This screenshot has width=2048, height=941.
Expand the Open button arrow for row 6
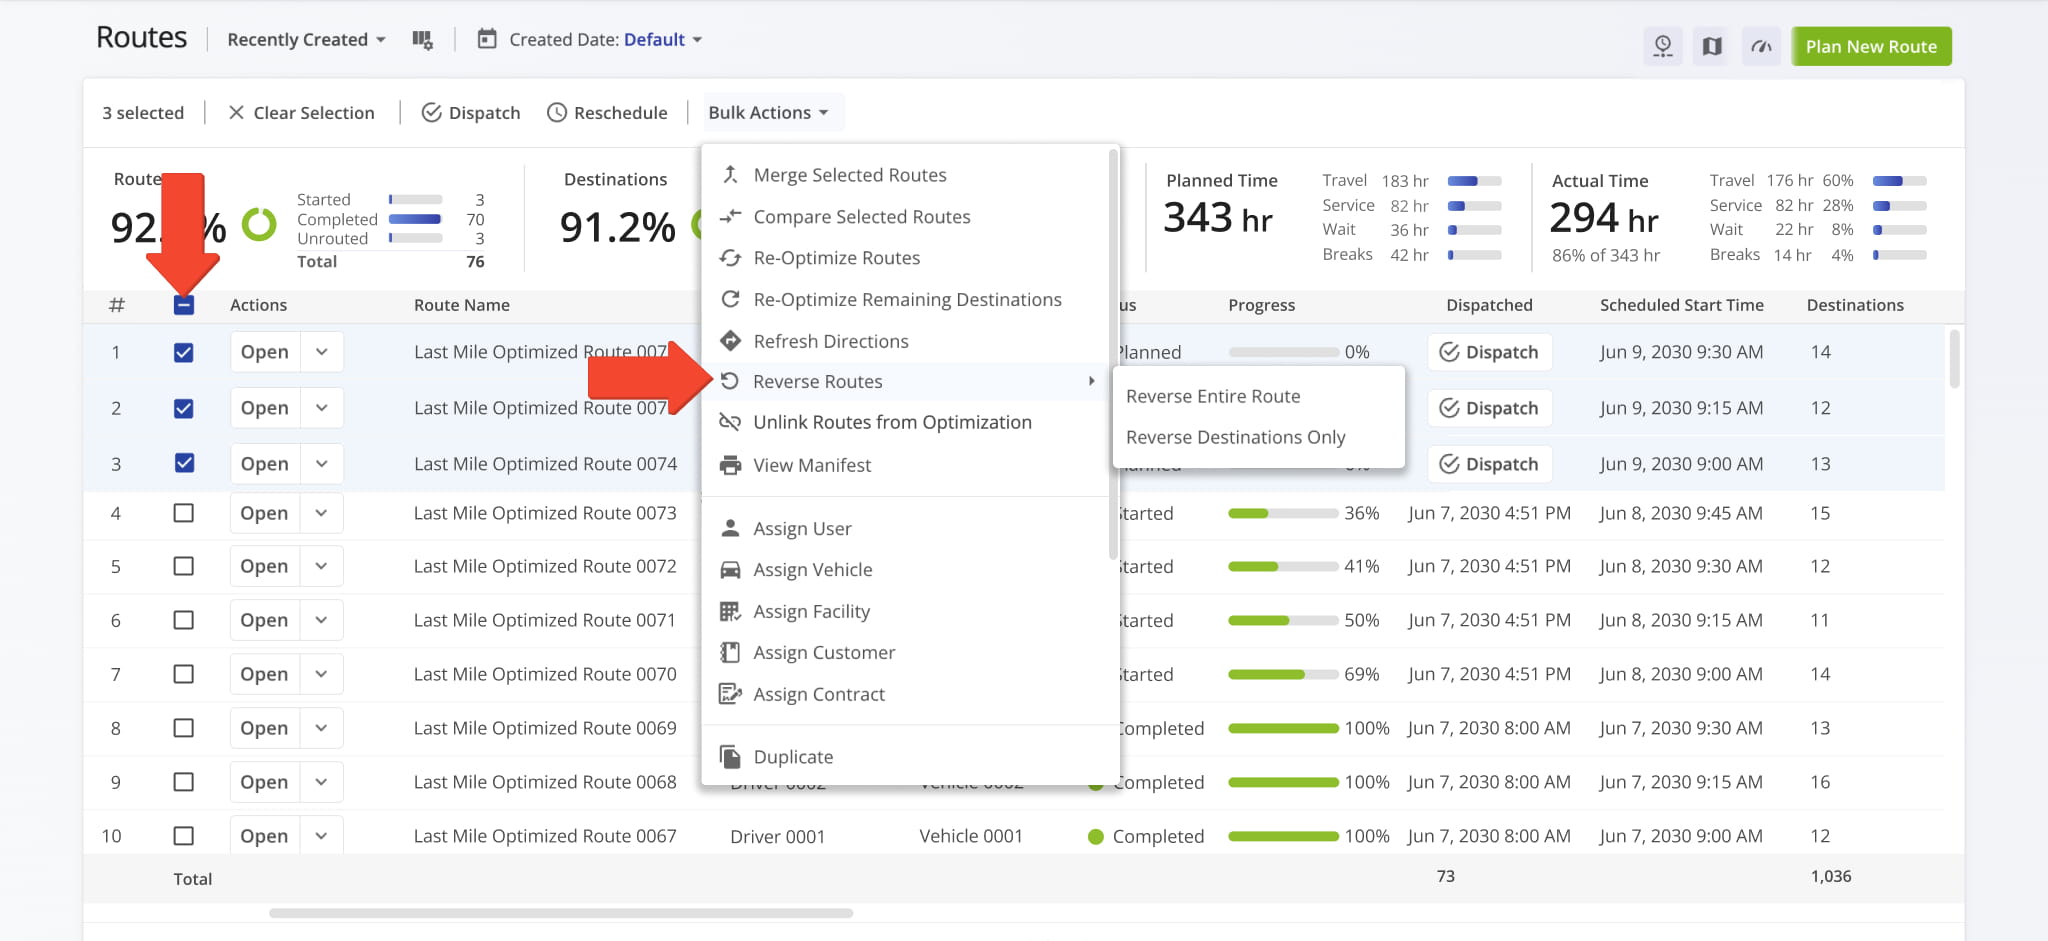tap(321, 620)
